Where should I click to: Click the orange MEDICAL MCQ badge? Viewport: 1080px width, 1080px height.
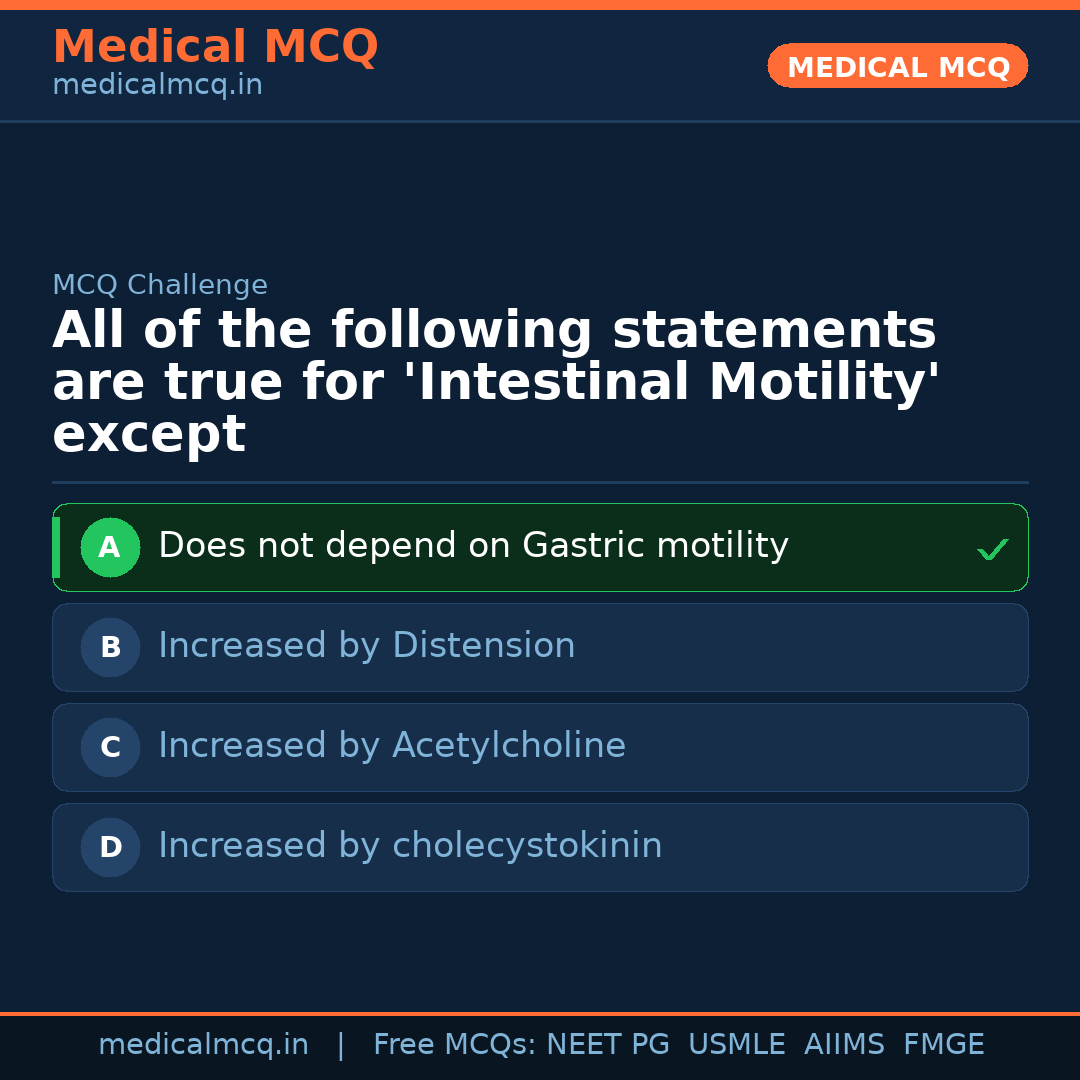(x=897, y=66)
